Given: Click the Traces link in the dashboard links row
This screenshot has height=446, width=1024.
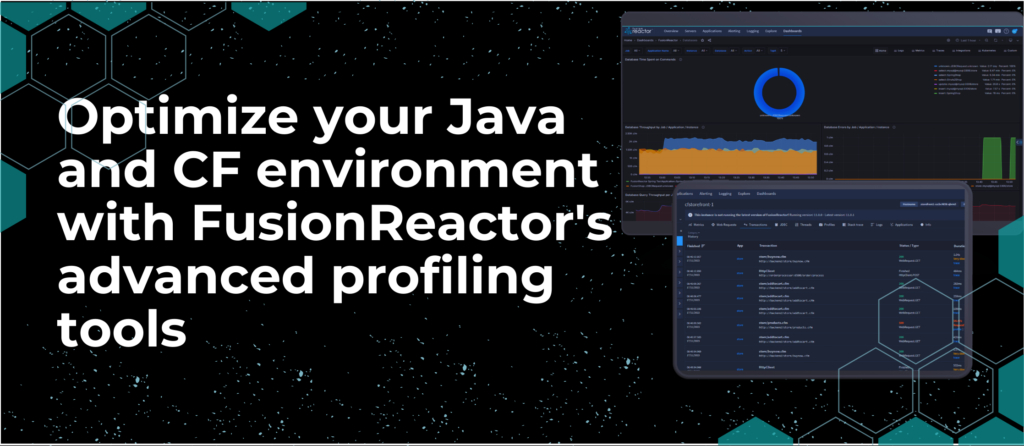Looking at the screenshot, I should pos(938,50).
